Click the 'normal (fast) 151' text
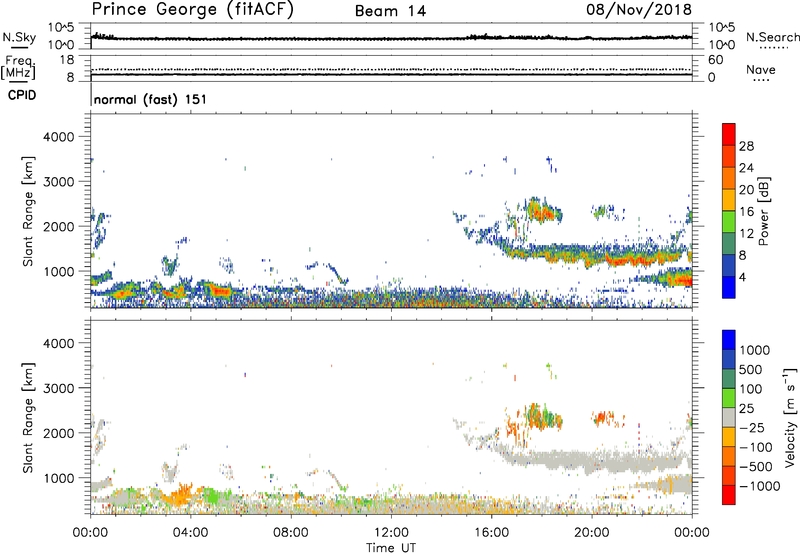Viewport: 800px width, 554px height. pos(151,99)
